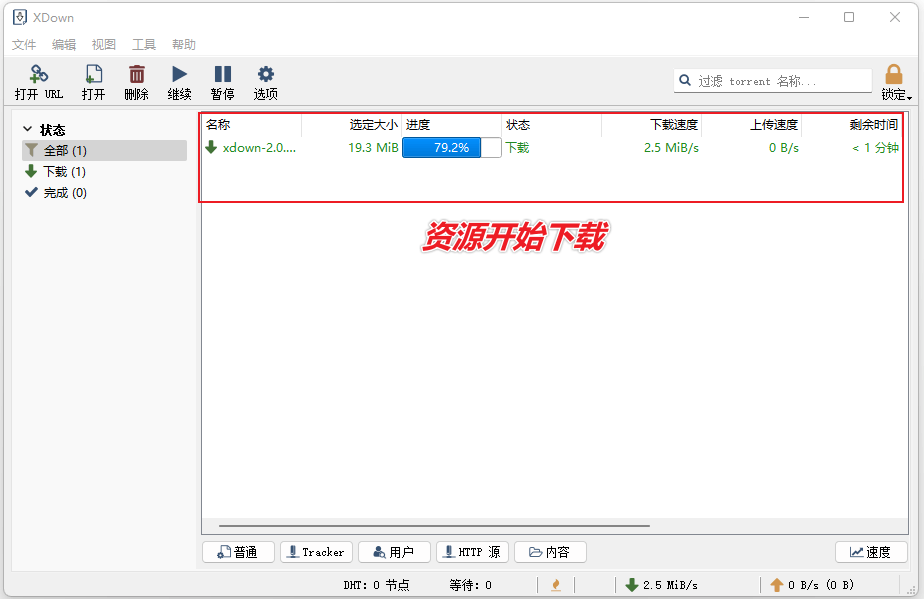The width and height of the screenshot is (924, 599).
Task: Click the 79.2% progress bar
Action: point(451,147)
